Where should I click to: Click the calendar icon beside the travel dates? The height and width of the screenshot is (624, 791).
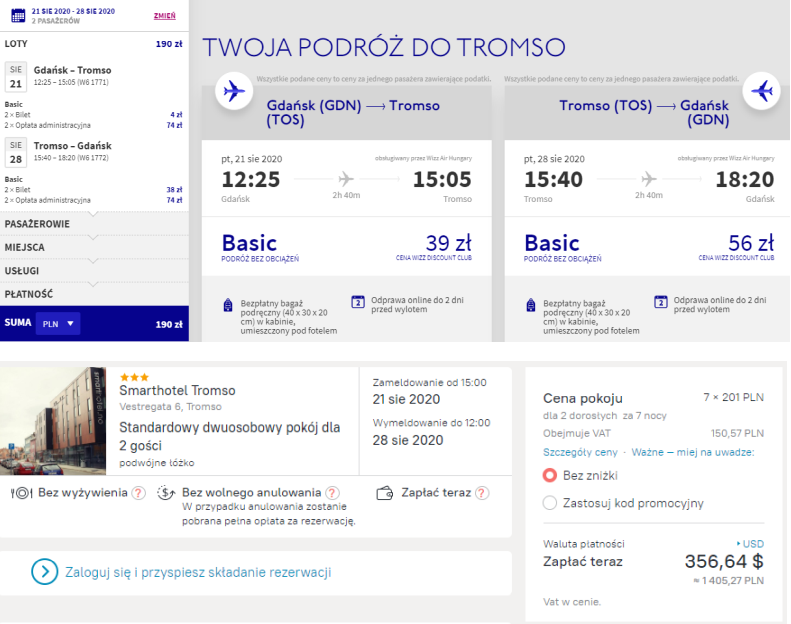coord(16,16)
